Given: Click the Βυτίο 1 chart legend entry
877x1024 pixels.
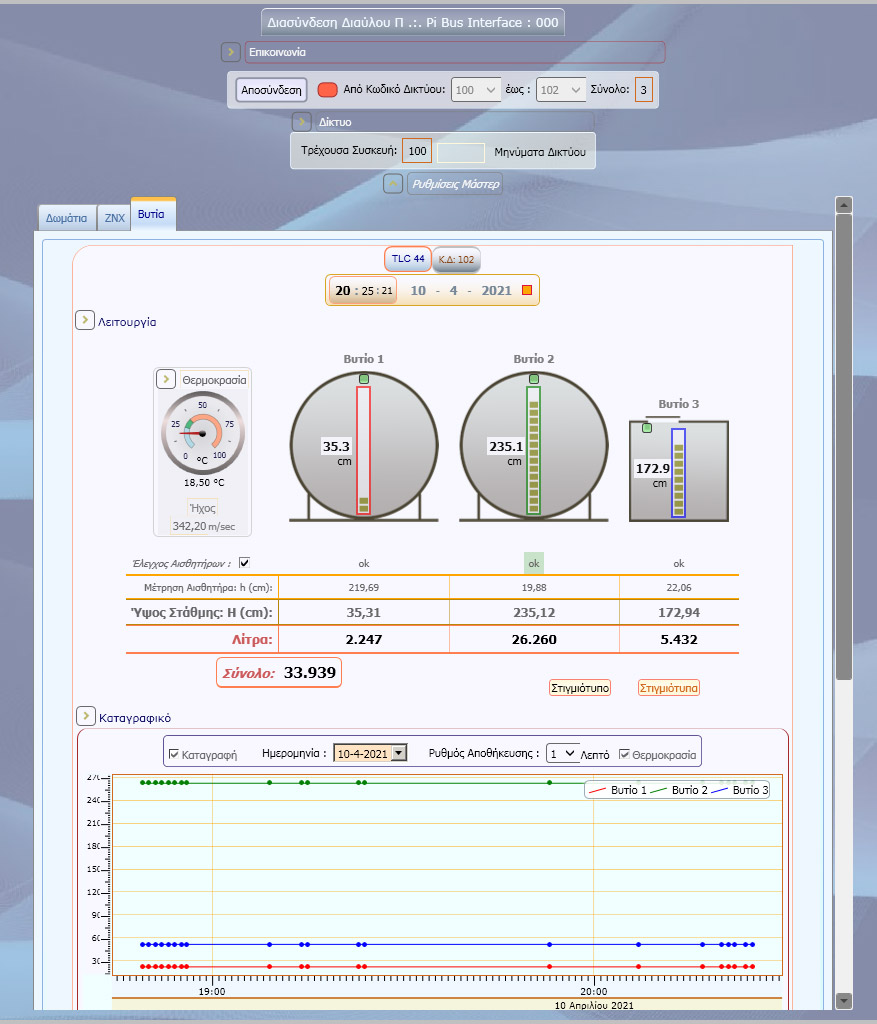Looking at the screenshot, I should click(617, 790).
